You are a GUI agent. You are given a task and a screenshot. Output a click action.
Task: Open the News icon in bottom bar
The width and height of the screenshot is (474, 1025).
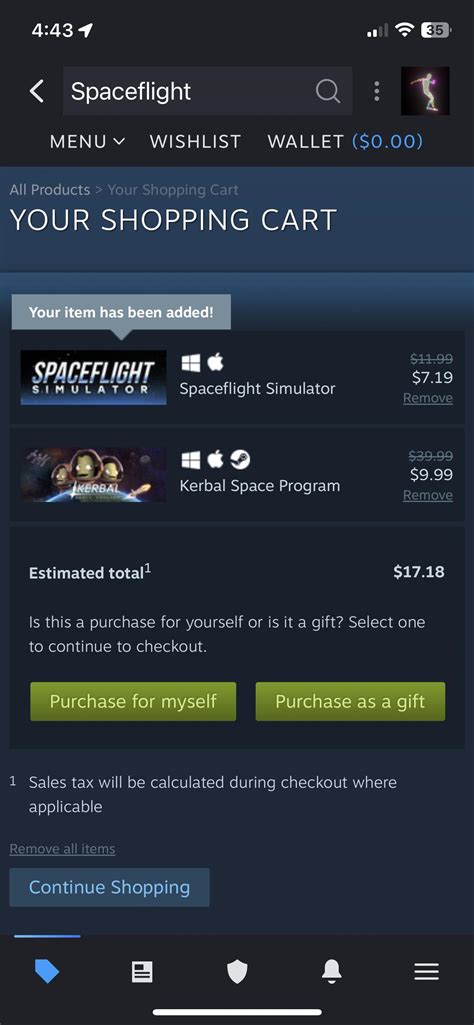click(x=142, y=973)
